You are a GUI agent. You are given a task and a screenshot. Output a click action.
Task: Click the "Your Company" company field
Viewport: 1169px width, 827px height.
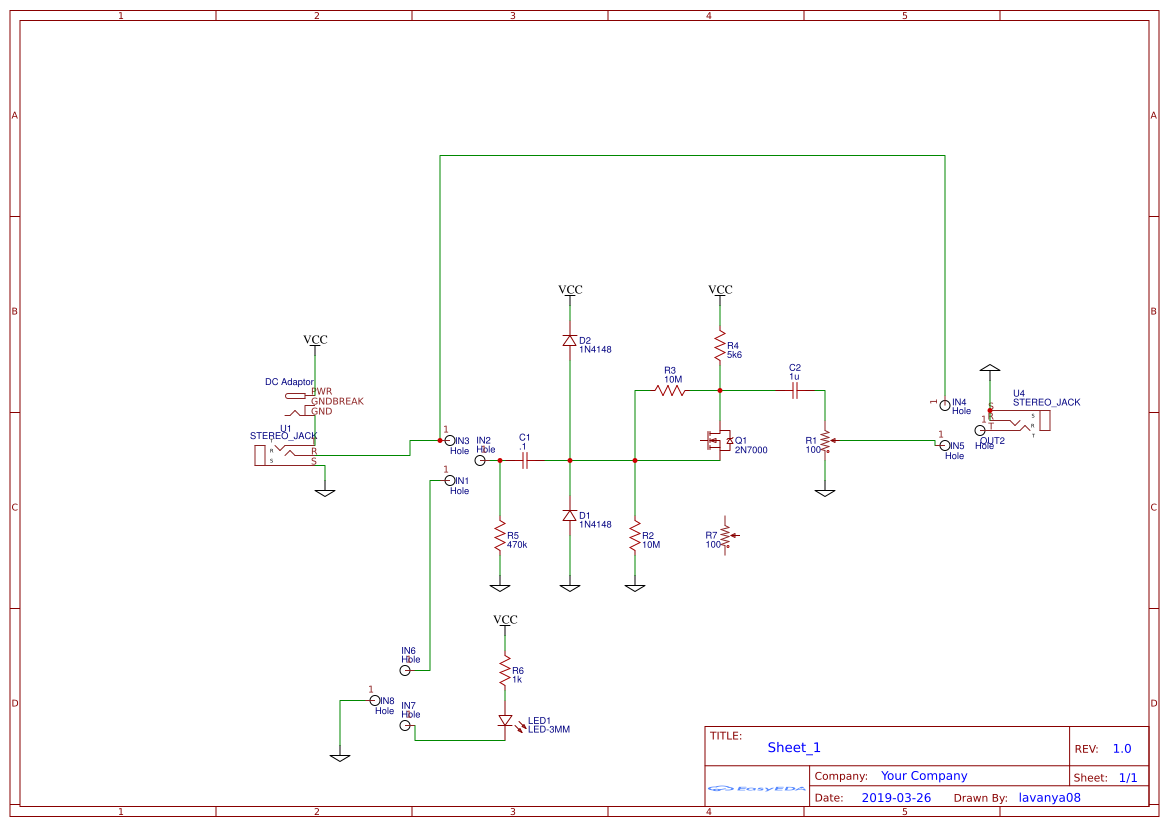[924, 776]
